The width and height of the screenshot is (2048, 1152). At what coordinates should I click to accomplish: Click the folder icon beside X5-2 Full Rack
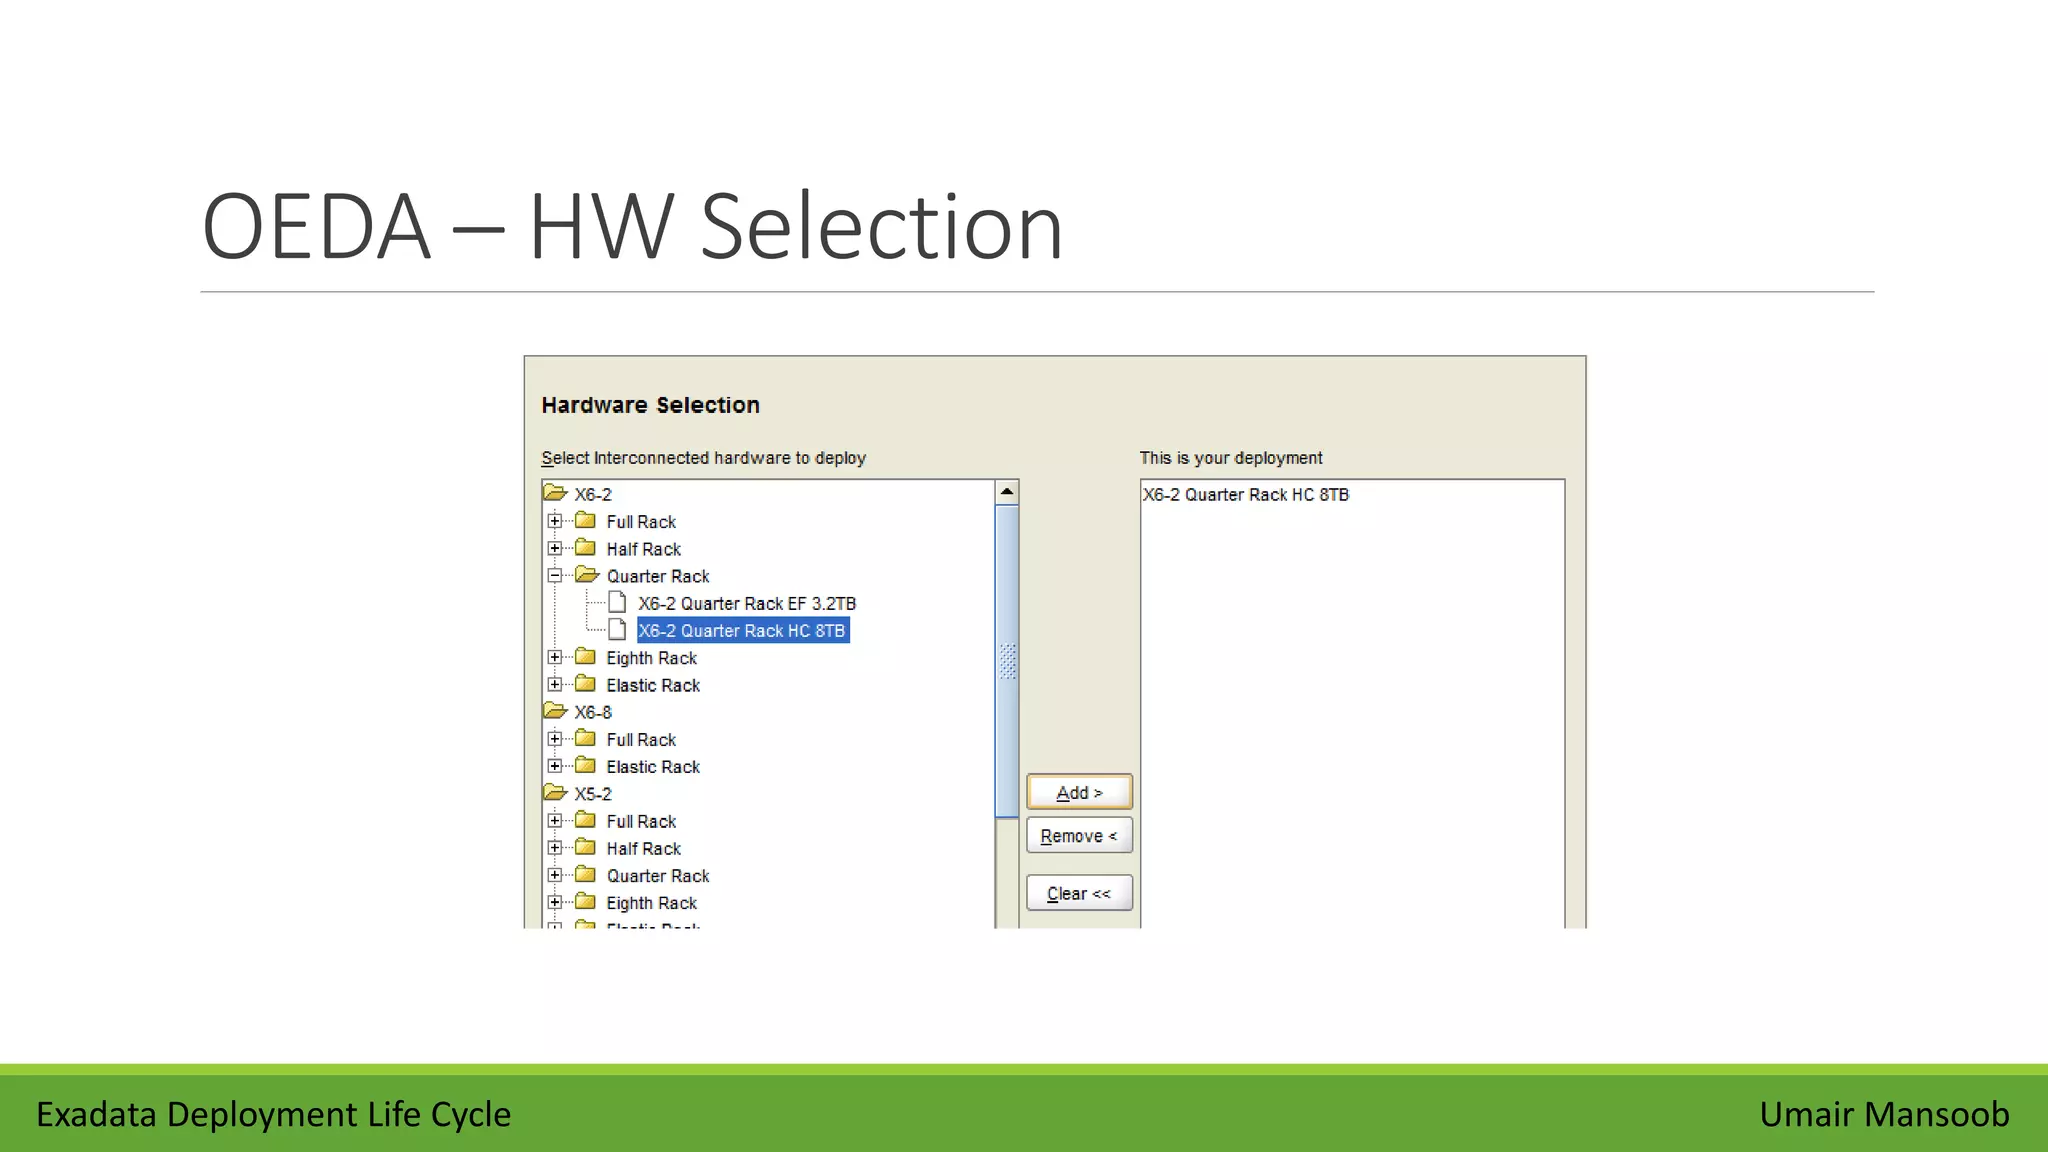(x=586, y=820)
